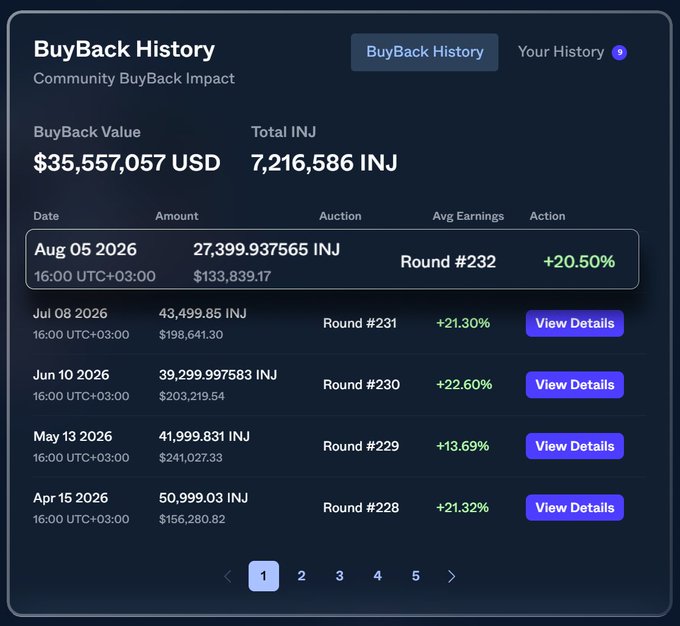The height and width of the screenshot is (626, 680).
Task: View Details for Round #231
Action: tap(575, 323)
